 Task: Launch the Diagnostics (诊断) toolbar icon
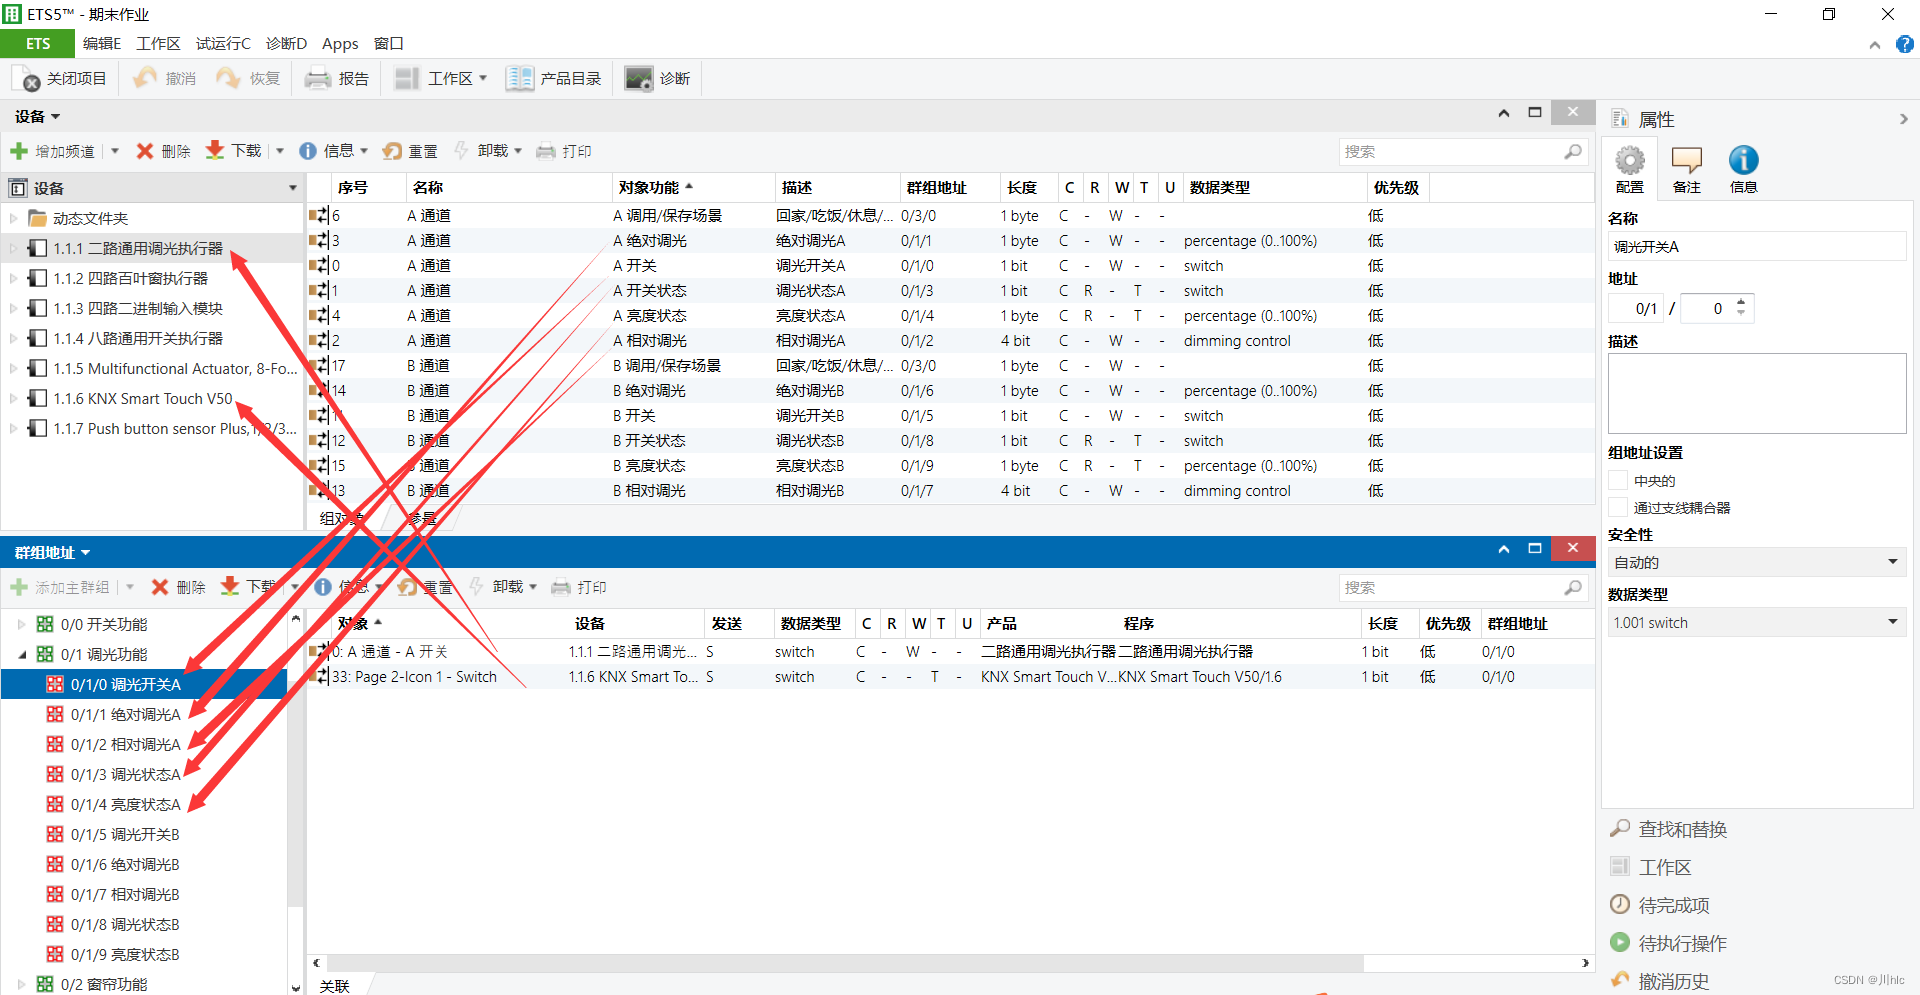(638, 79)
